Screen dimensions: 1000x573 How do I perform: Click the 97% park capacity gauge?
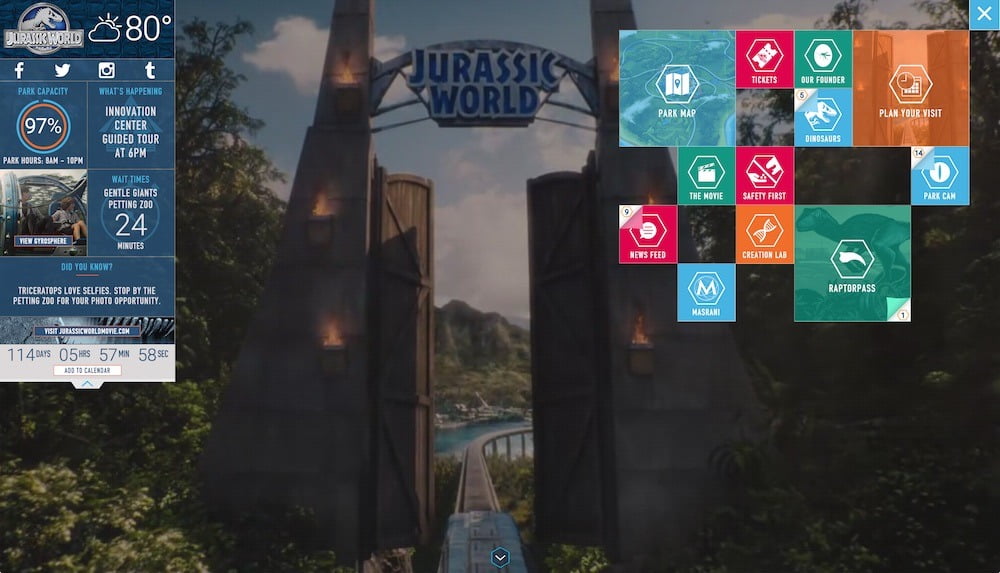tap(43, 126)
